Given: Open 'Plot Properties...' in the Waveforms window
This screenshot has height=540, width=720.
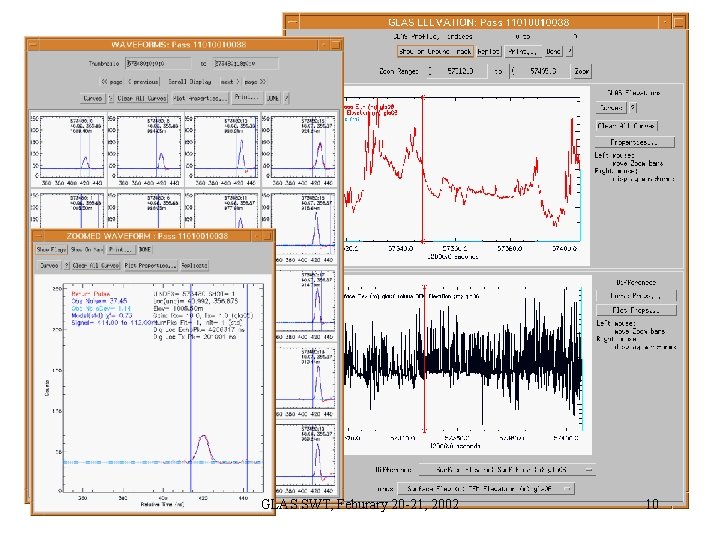Looking at the screenshot, I should pyautogui.click(x=200, y=98).
